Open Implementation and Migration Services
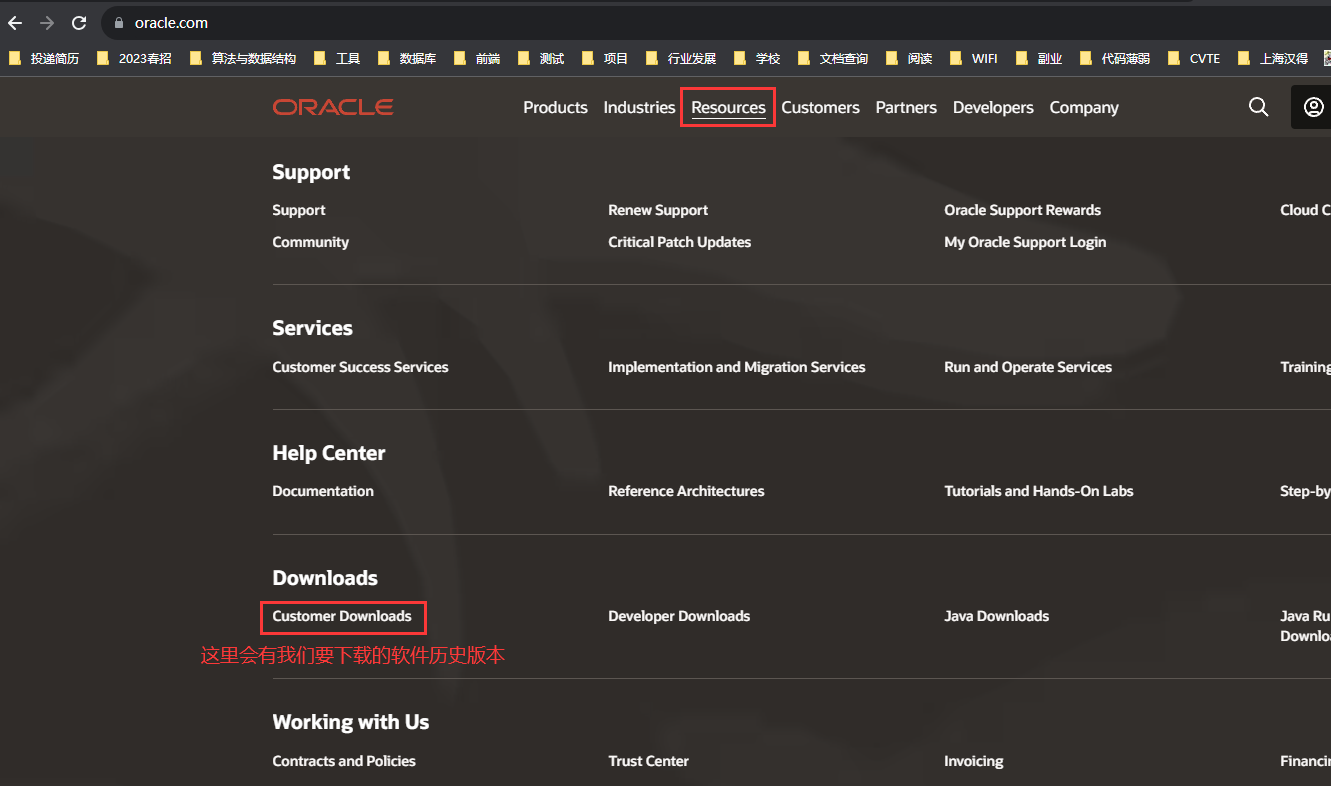The height and width of the screenshot is (786, 1331). click(737, 367)
